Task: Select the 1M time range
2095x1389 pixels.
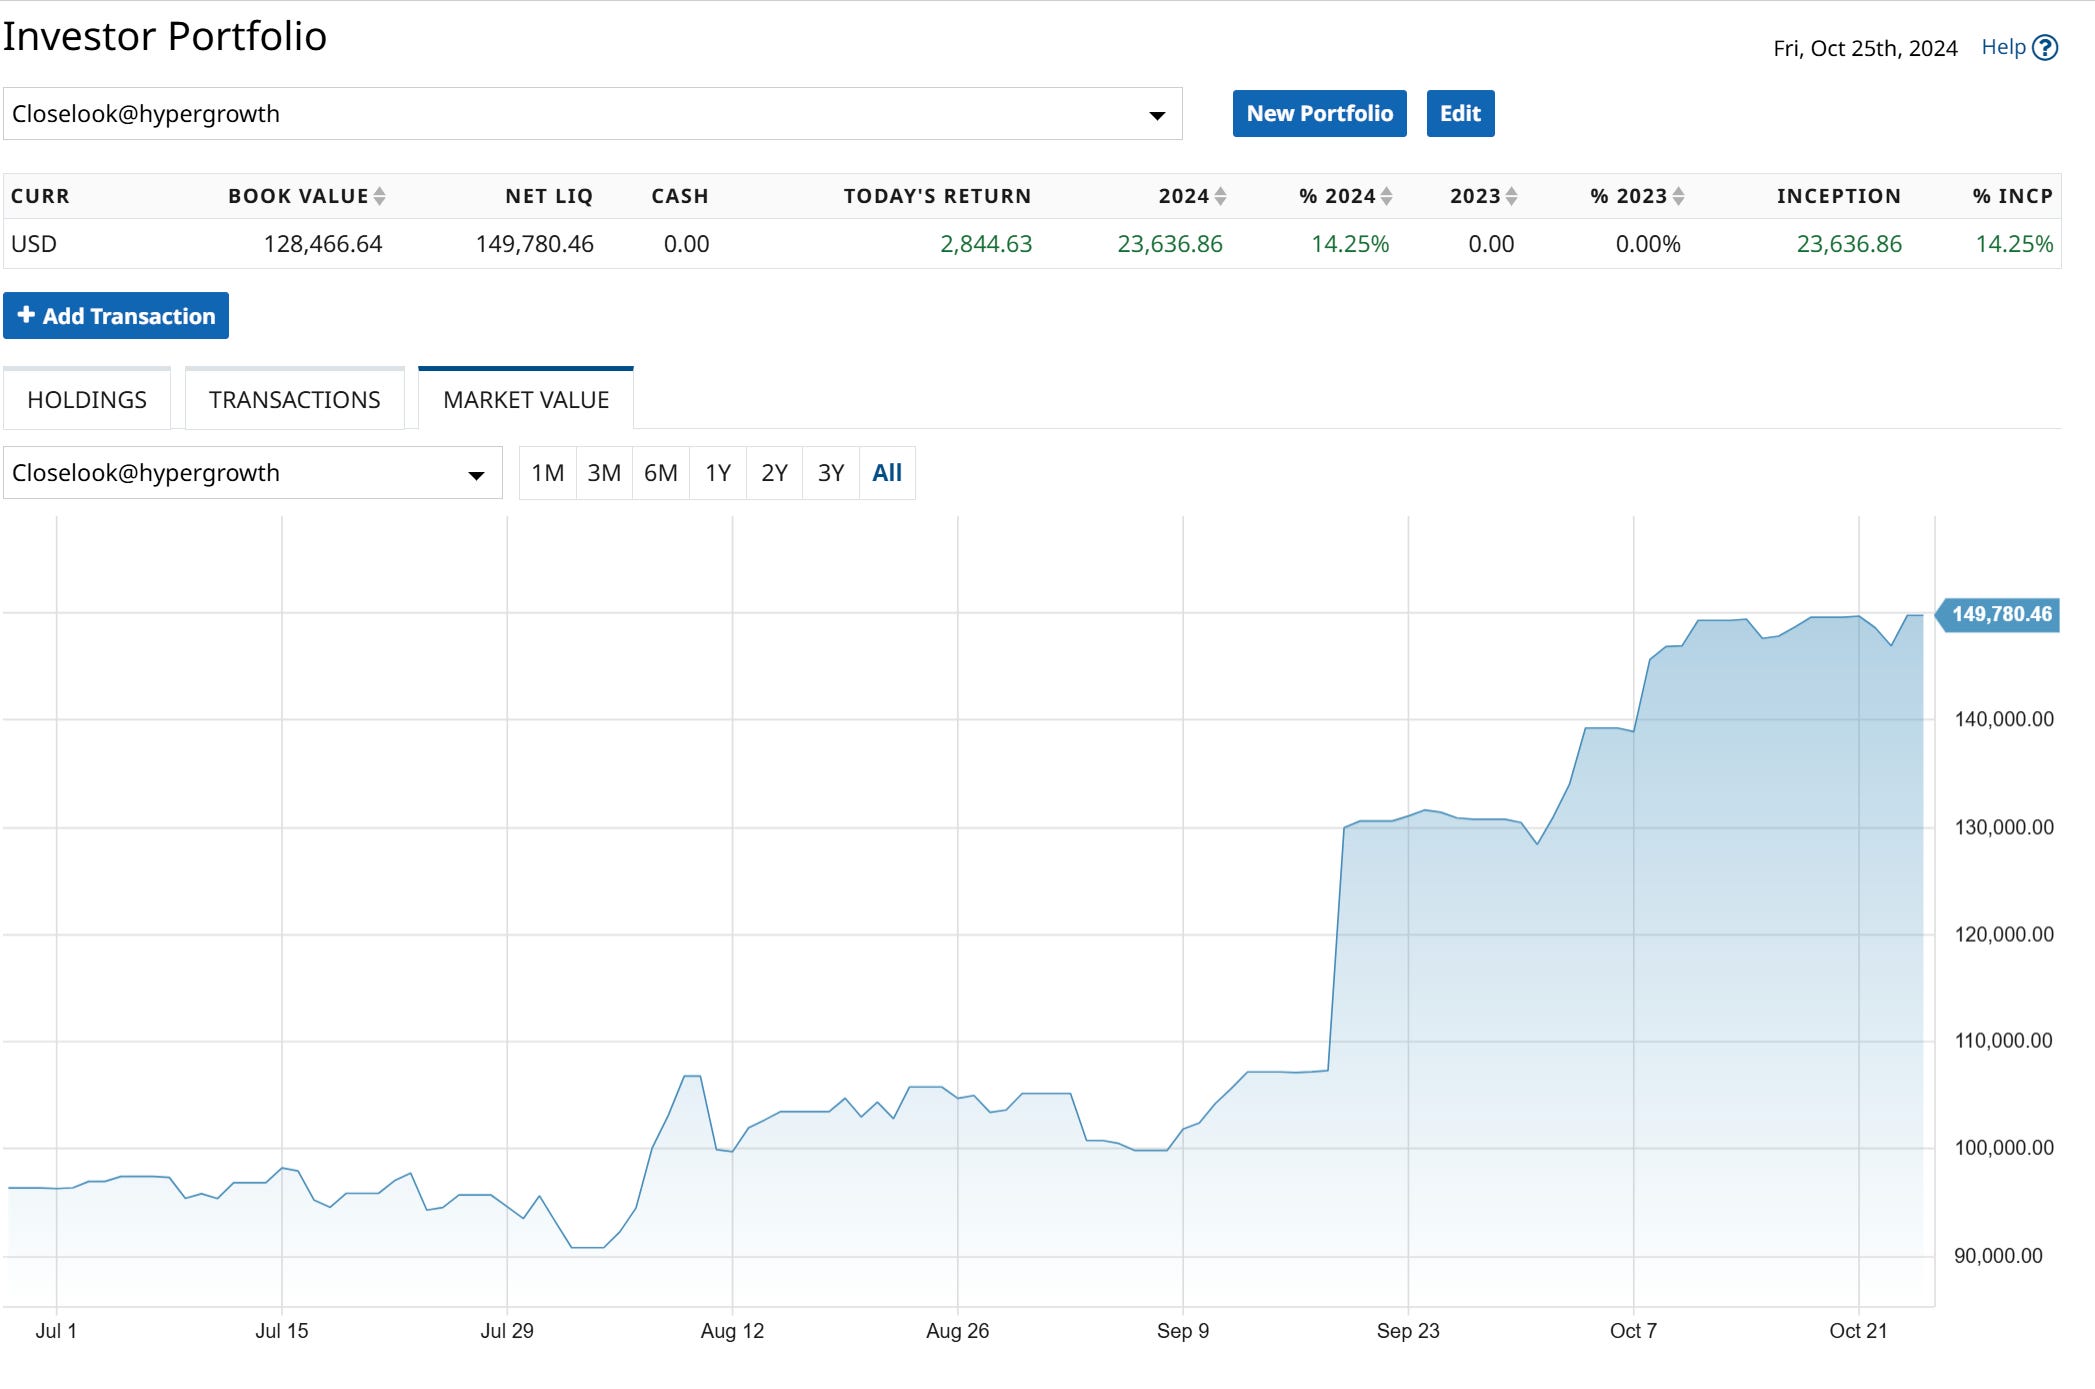Action: [x=547, y=473]
